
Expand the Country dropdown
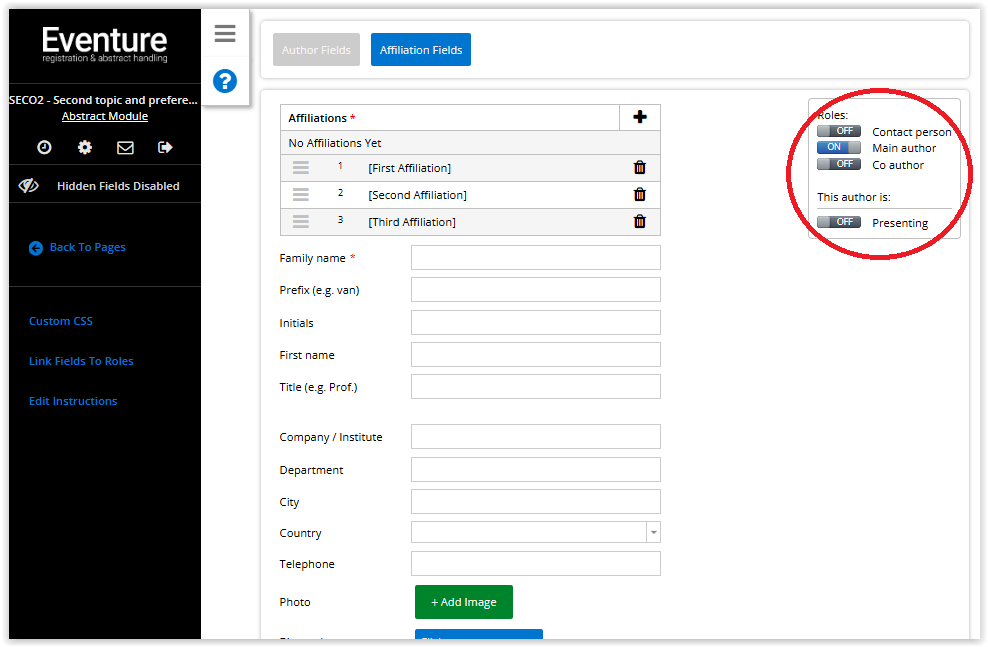tap(653, 533)
